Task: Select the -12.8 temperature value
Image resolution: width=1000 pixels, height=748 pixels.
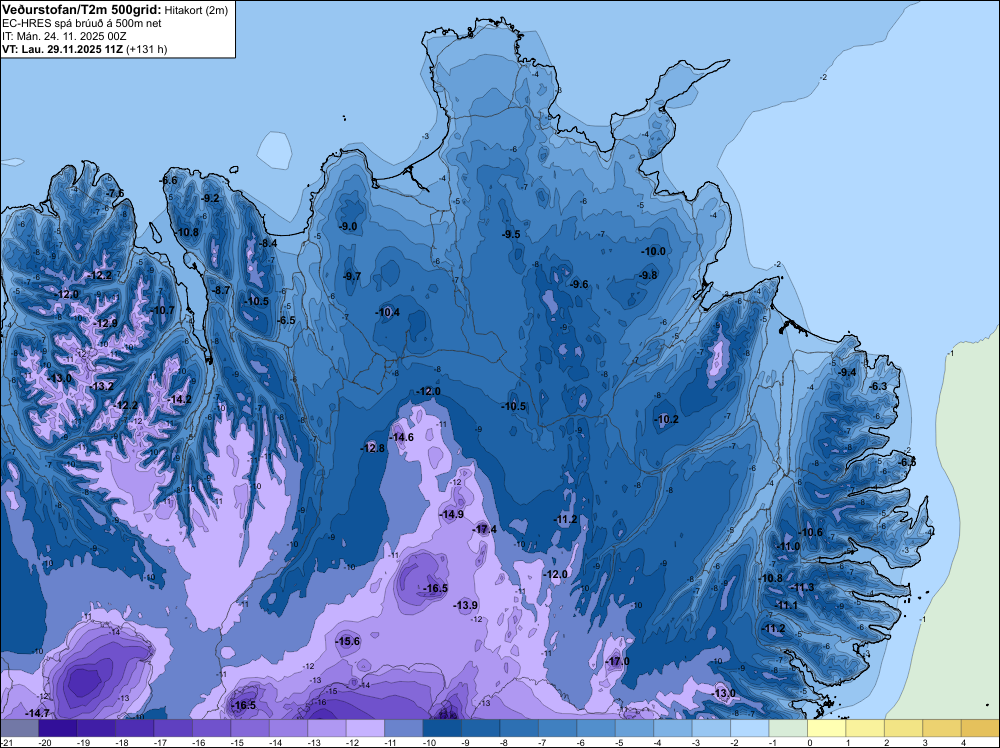Action: click(x=372, y=448)
